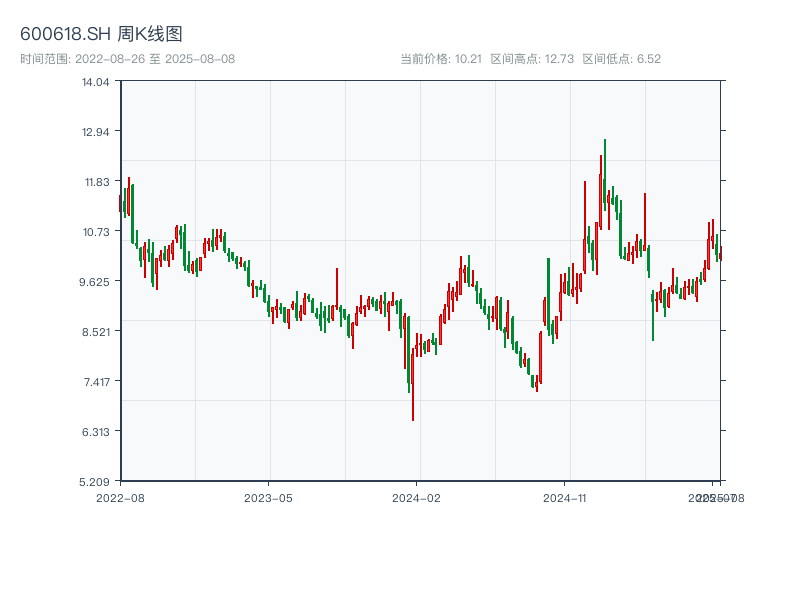Viewport: 800px width, 600px height.
Task: Click the 区间高点 12.73 label
Action: click(x=532, y=59)
